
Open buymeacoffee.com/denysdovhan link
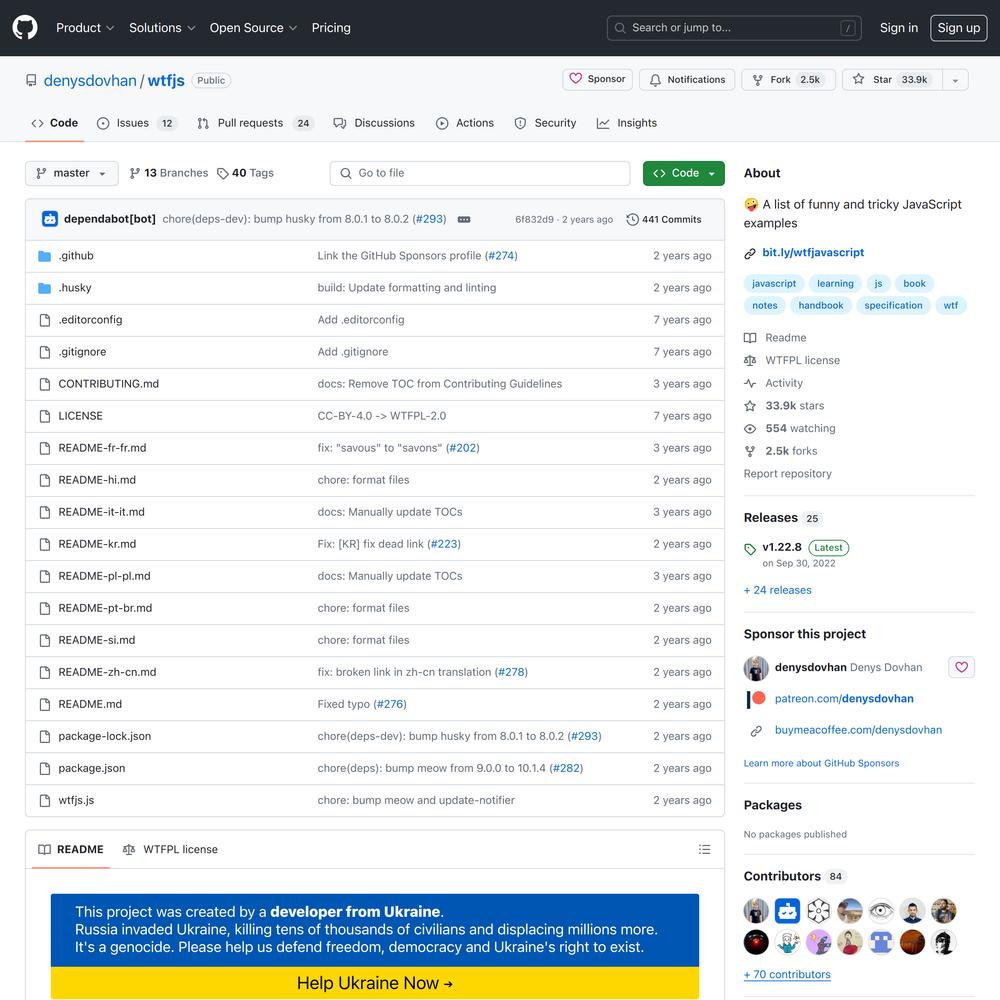click(x=858, y=730)
